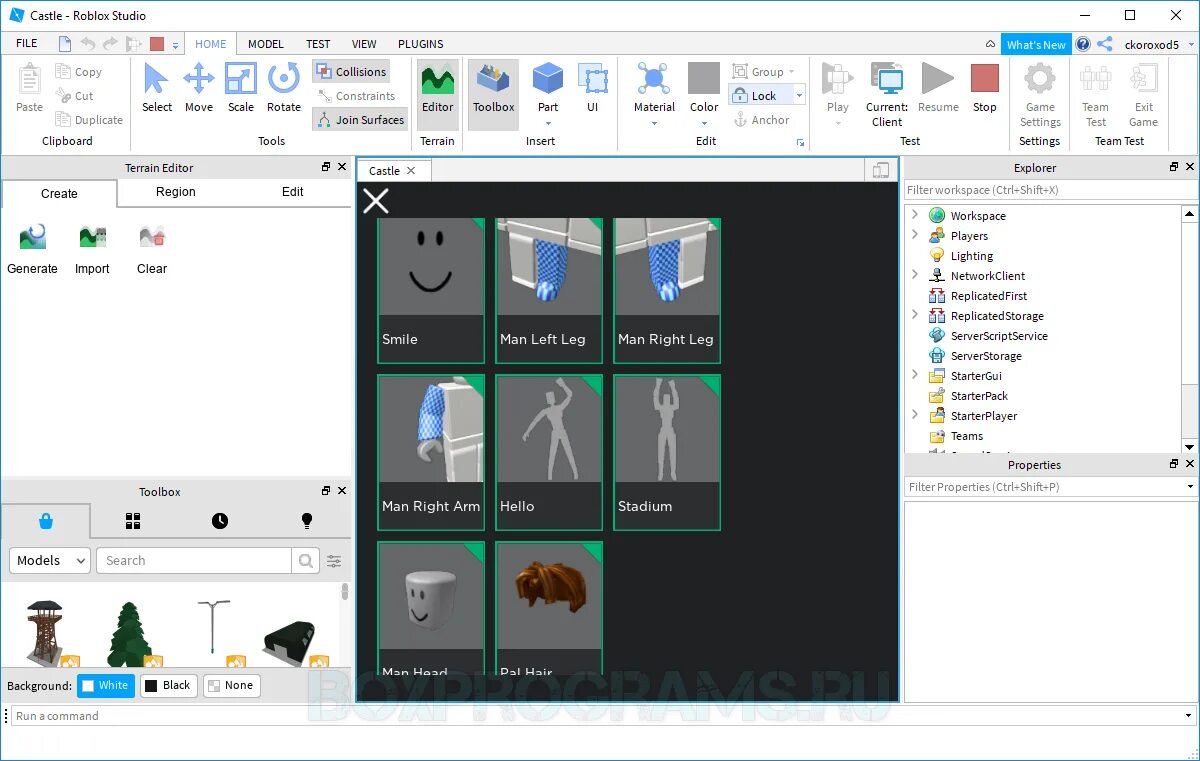Click Current: Client view switch
Image resolution: width=1200 pixels, height=761 pixels.
pyautogui.click(x=887, y=94)
